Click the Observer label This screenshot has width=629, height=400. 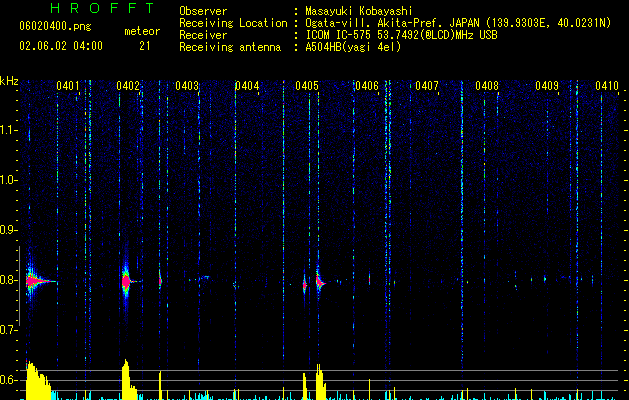click(203, 11)
